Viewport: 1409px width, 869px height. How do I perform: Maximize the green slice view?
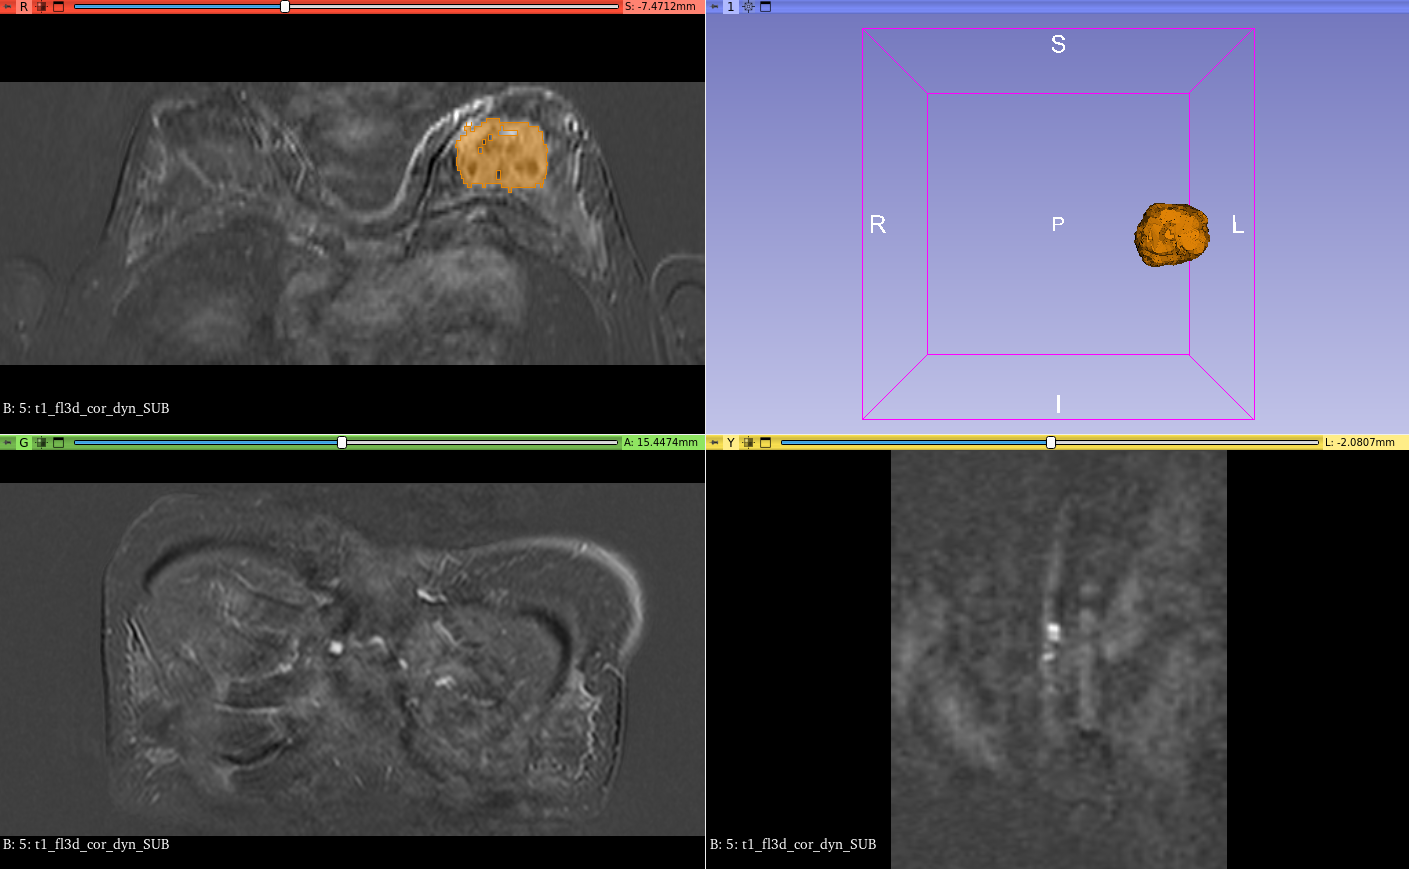pos(58,441)
